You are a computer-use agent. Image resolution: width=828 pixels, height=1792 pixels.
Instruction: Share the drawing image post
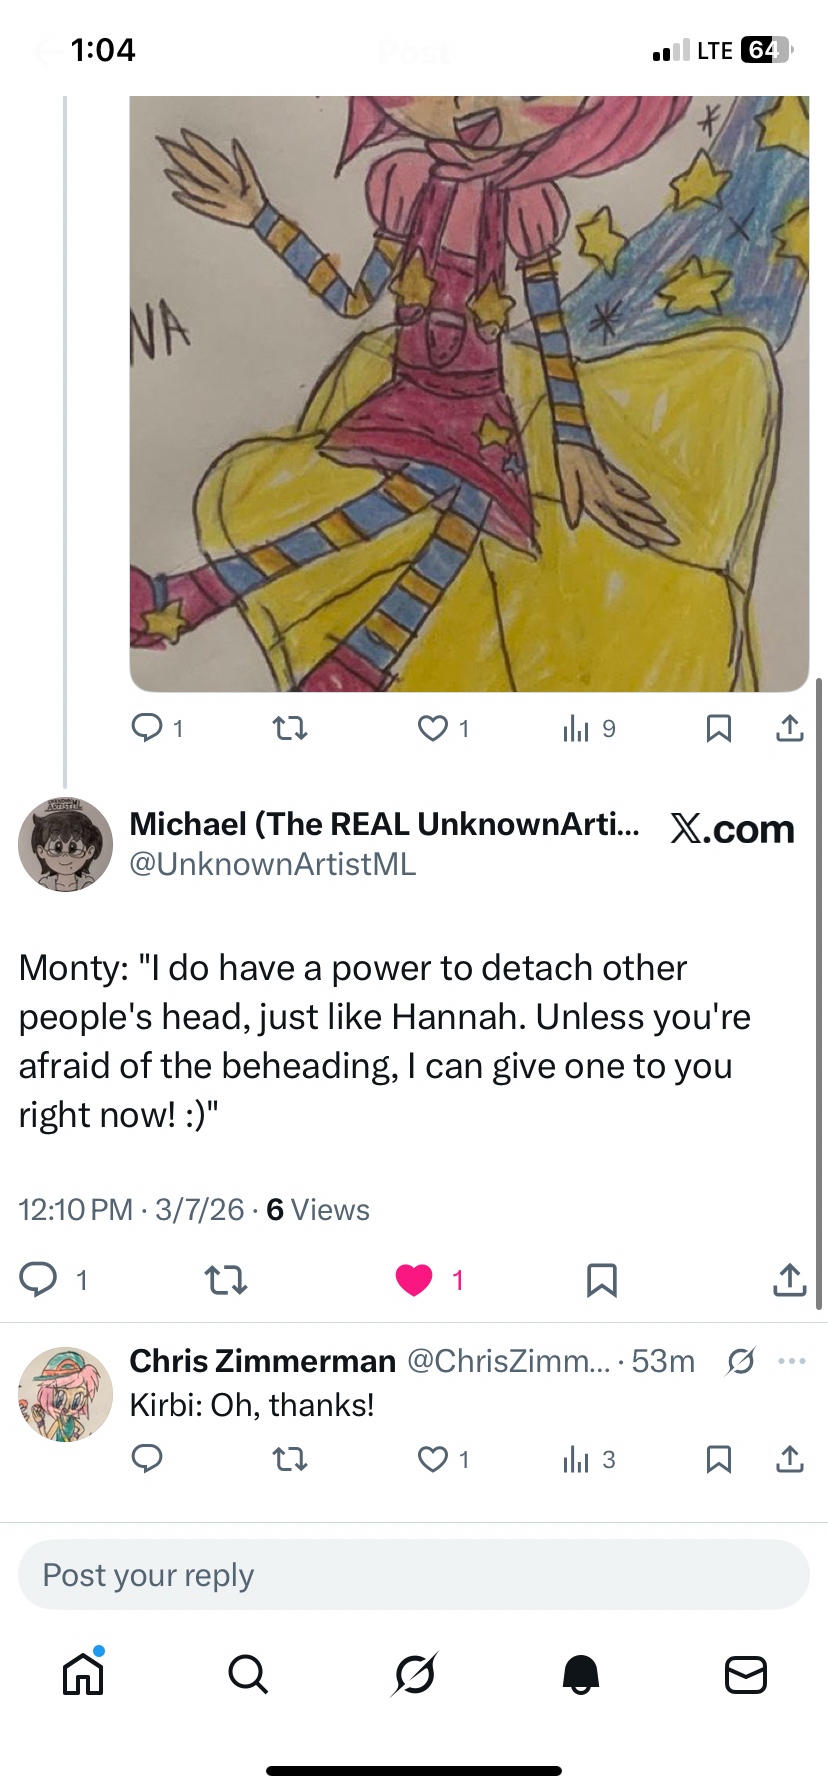[x=789, y=728]
